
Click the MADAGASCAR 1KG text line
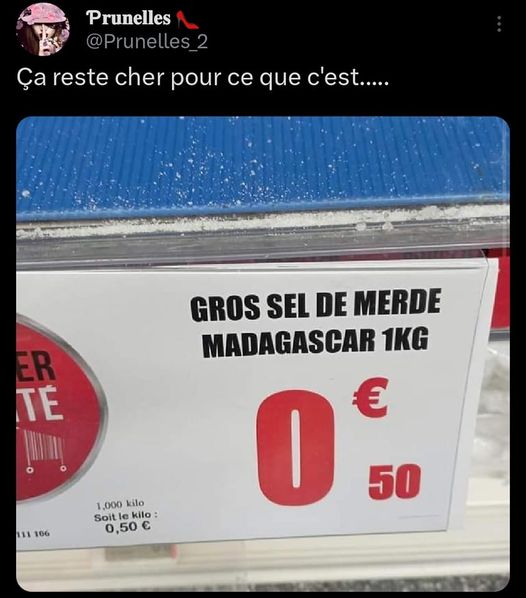click(315, 341)
